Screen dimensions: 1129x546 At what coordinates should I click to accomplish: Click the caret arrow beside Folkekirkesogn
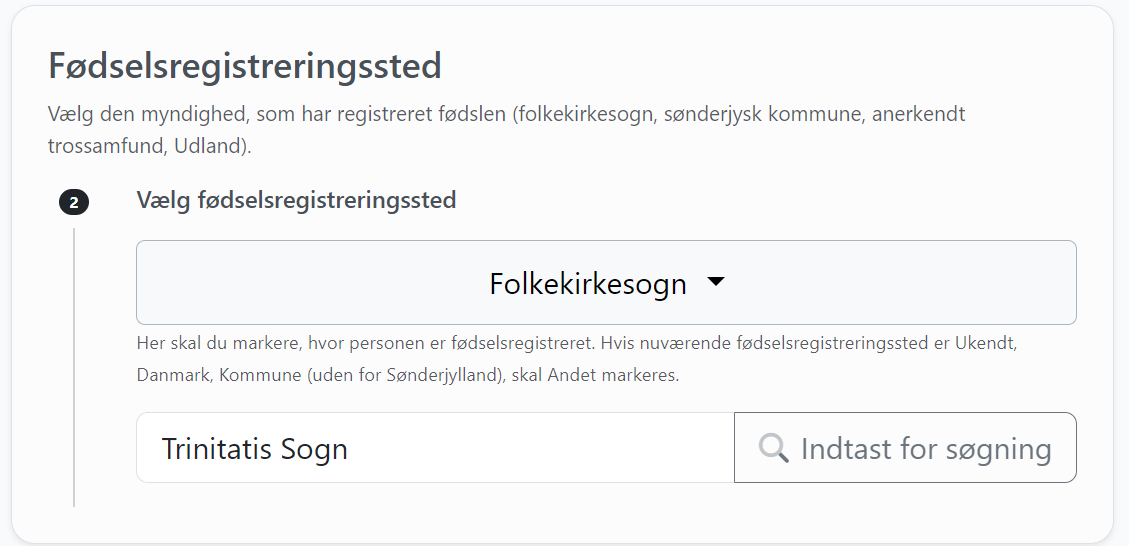click(x=716, y=282)
